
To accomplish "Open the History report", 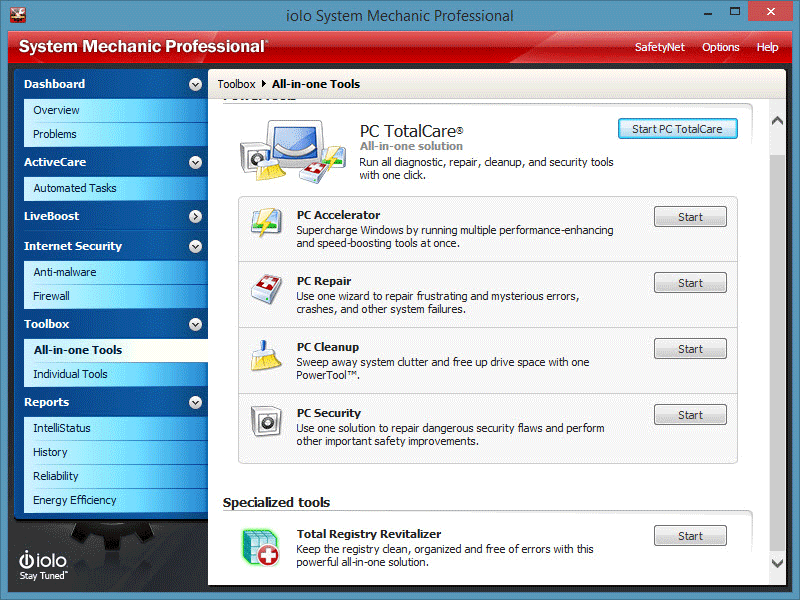I will coord(116,453).
